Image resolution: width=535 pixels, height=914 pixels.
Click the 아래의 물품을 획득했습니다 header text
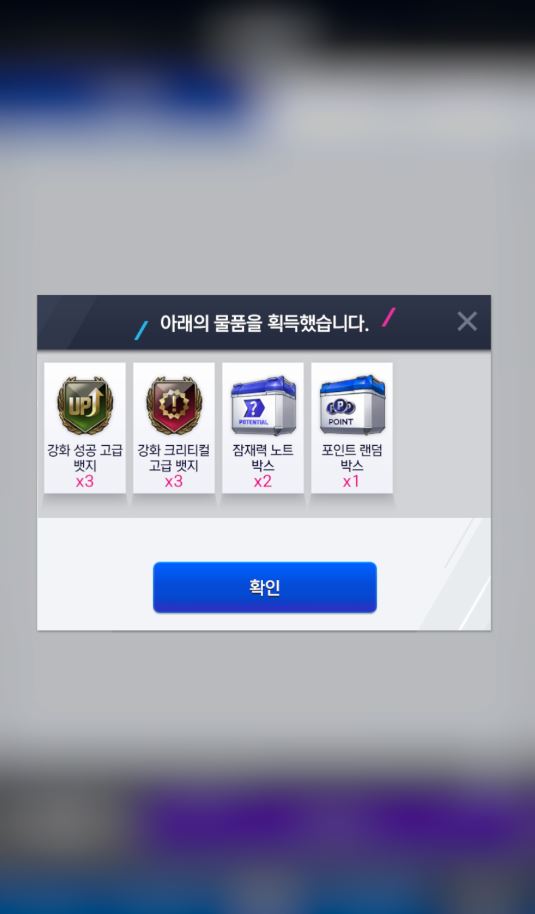[x=264, y=322]
